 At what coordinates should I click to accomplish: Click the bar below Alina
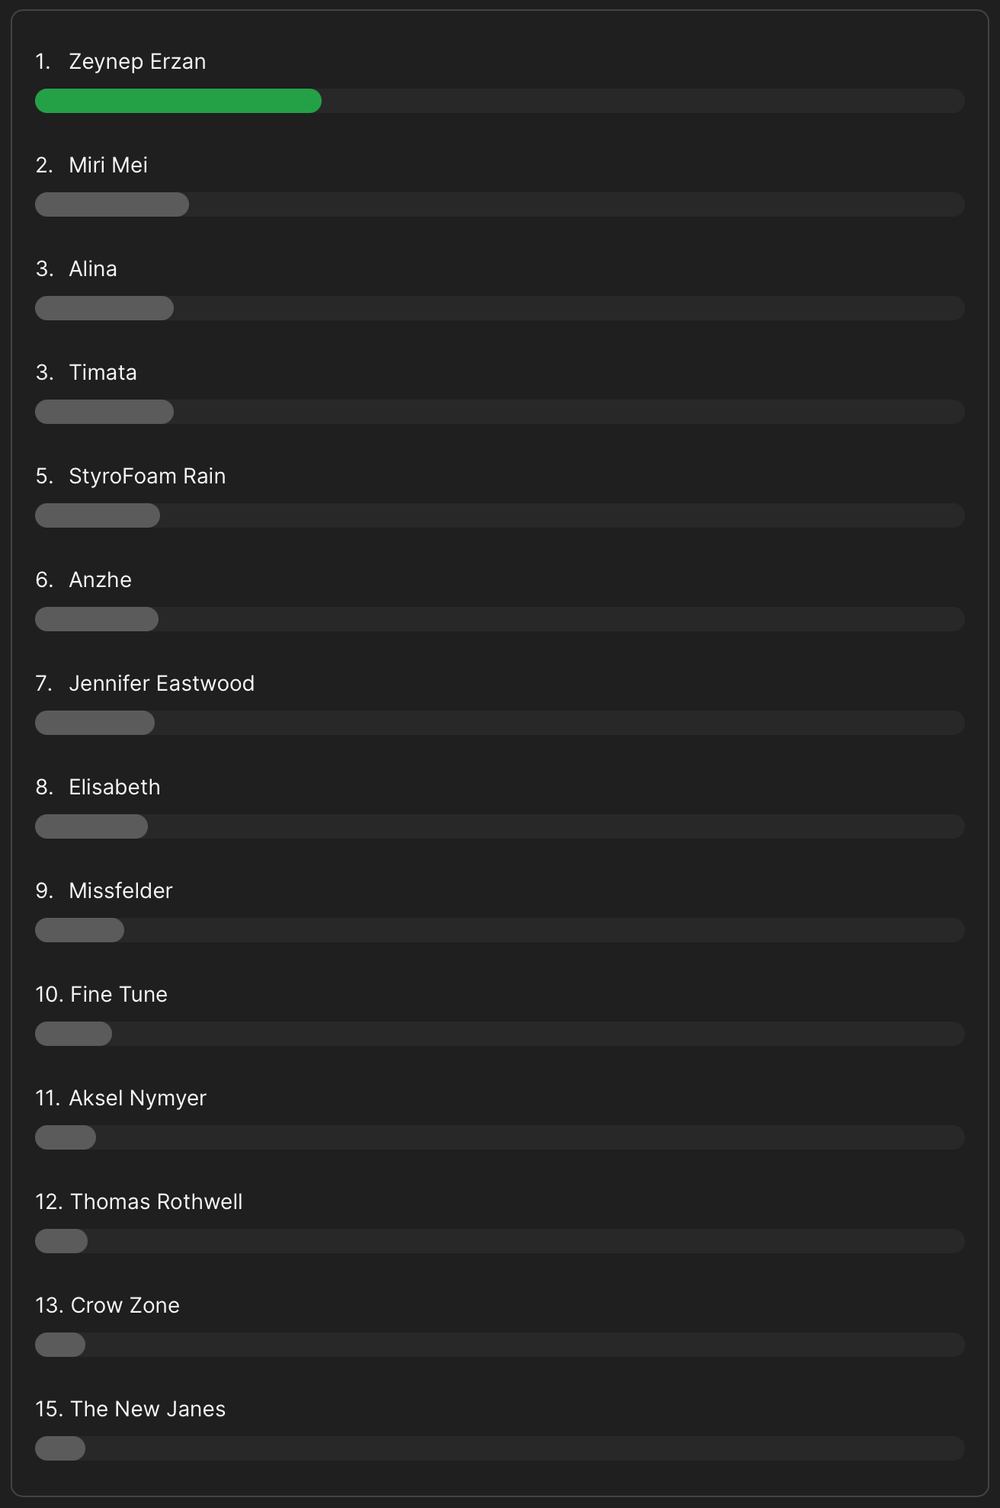pos(104,308)
